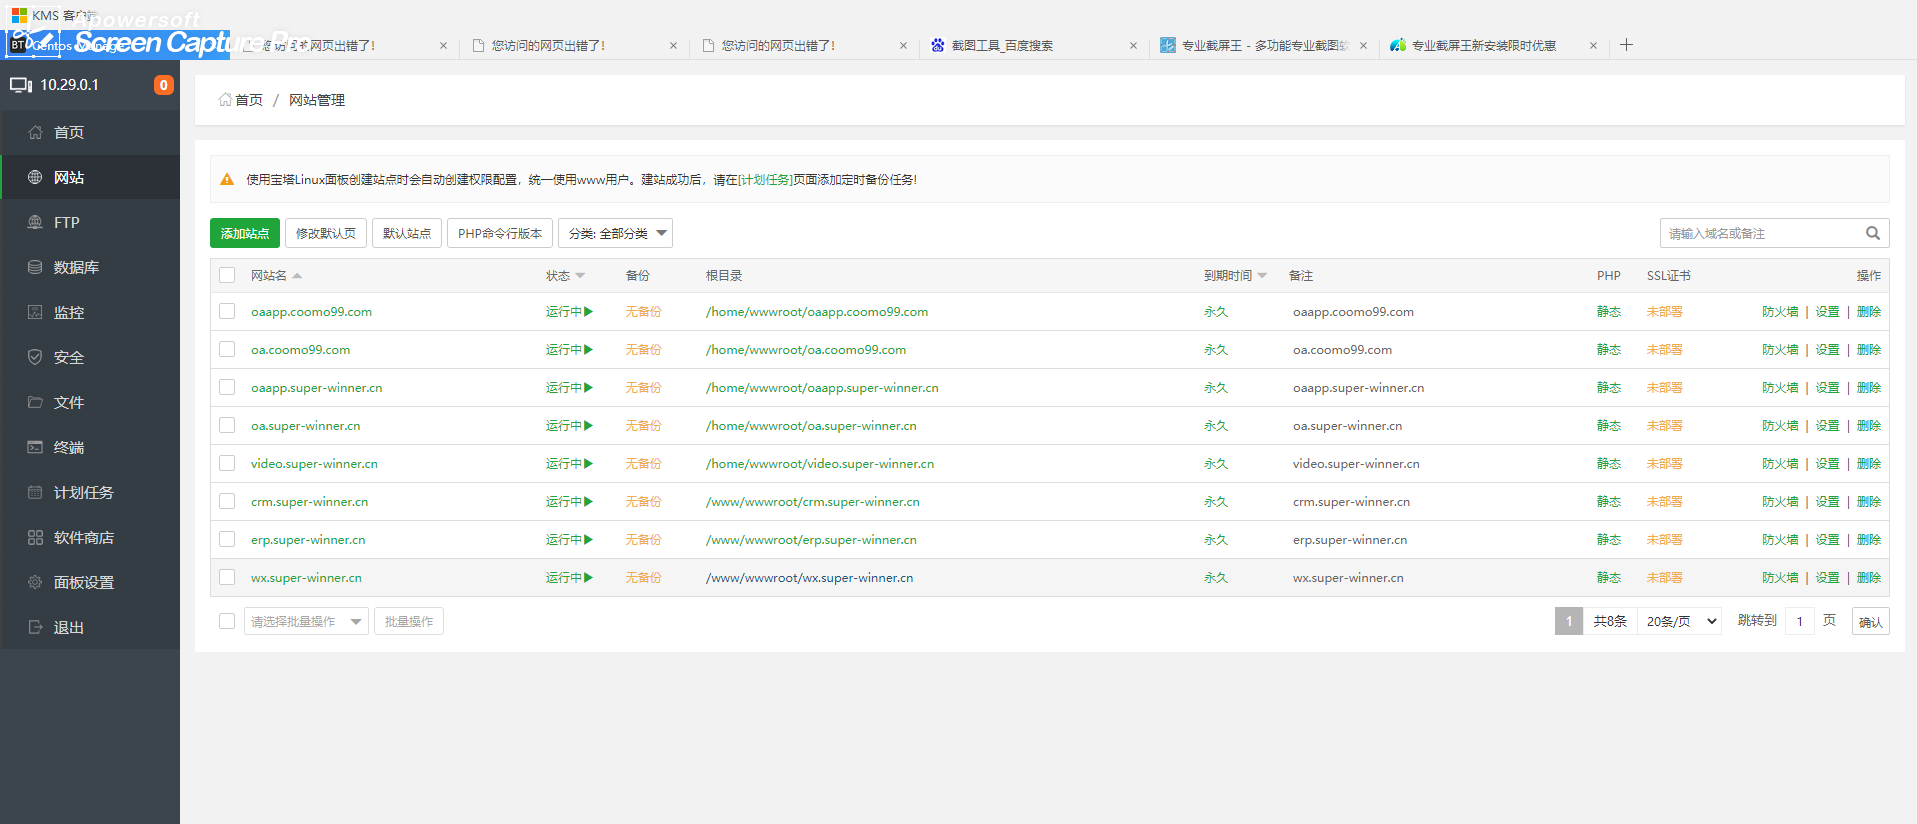Open the 首页 home sidebar icon
This screenshot has height=824, width=1917.
[35, 132]
